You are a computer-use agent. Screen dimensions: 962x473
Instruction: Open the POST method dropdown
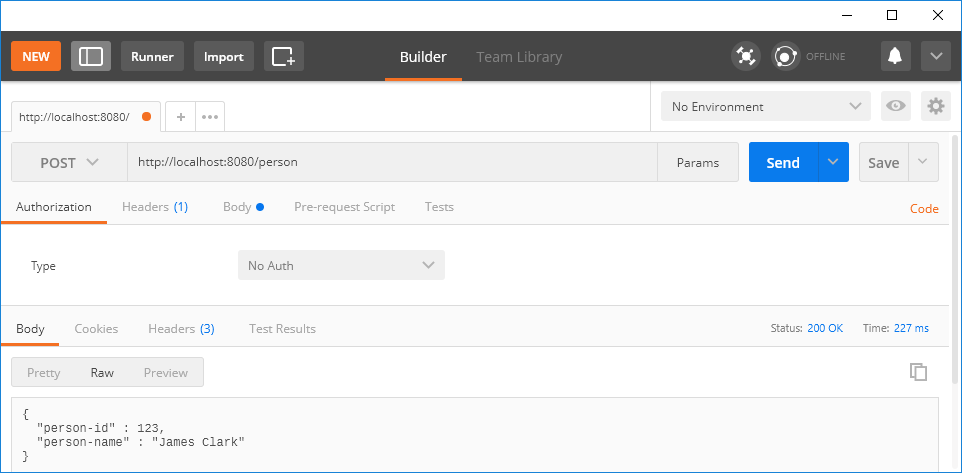pos(69,163)
